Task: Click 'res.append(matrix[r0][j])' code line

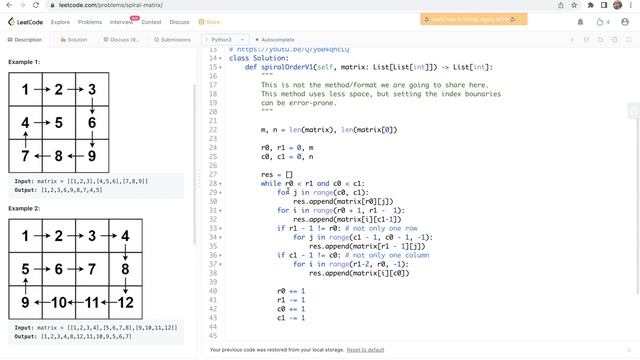Action: (343, 202)
